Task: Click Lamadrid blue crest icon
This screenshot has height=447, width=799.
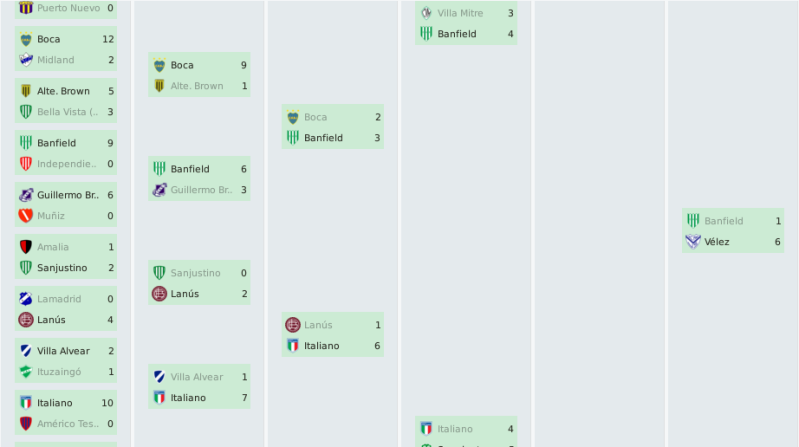Action: pos(26,299)
